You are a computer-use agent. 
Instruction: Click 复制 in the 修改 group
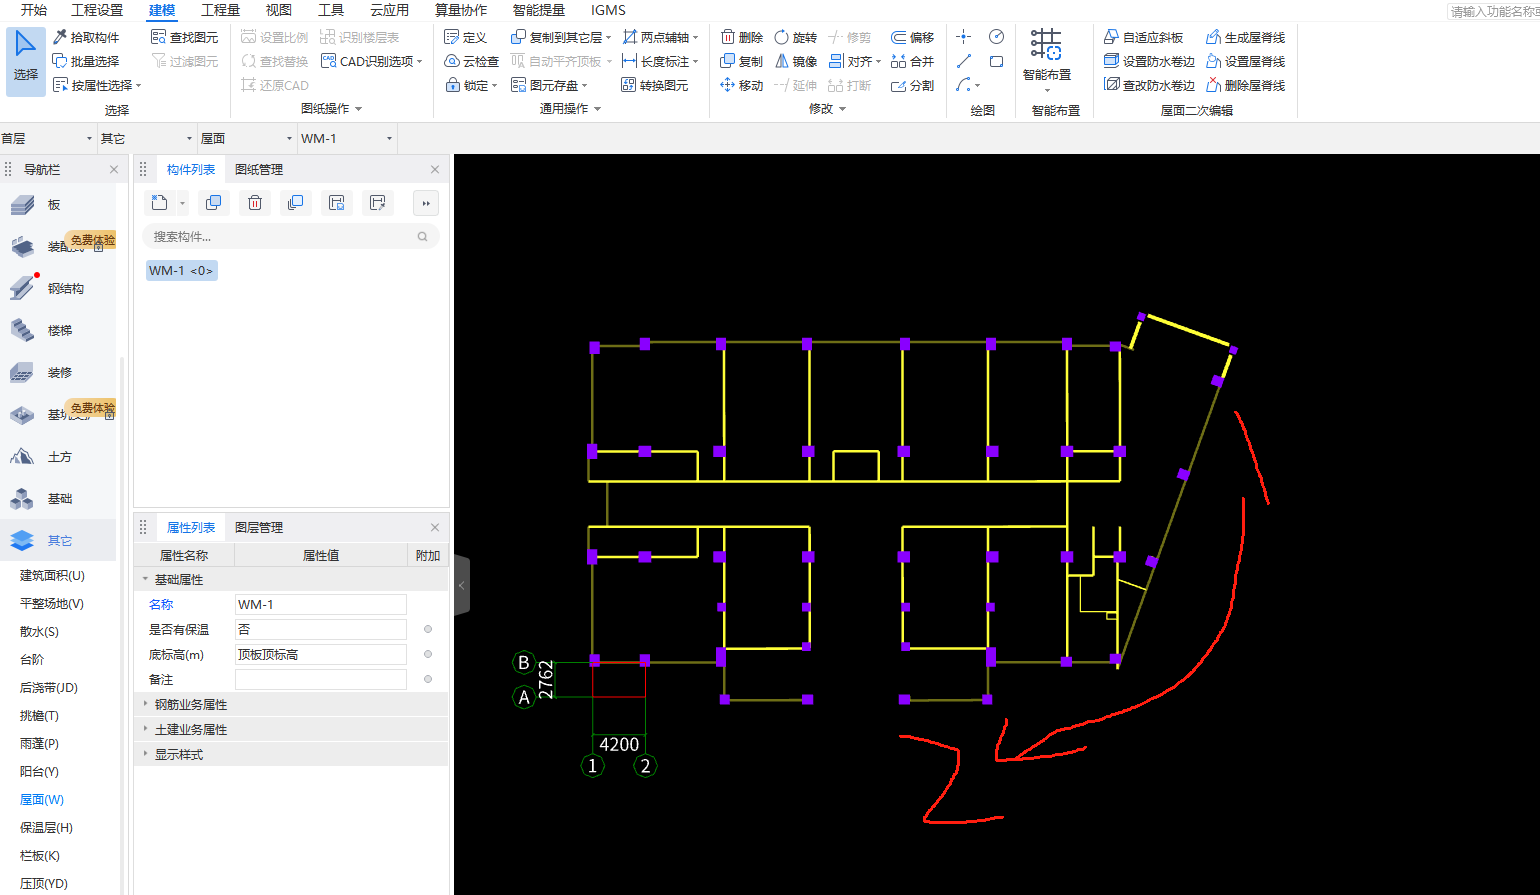coord(742,61)
